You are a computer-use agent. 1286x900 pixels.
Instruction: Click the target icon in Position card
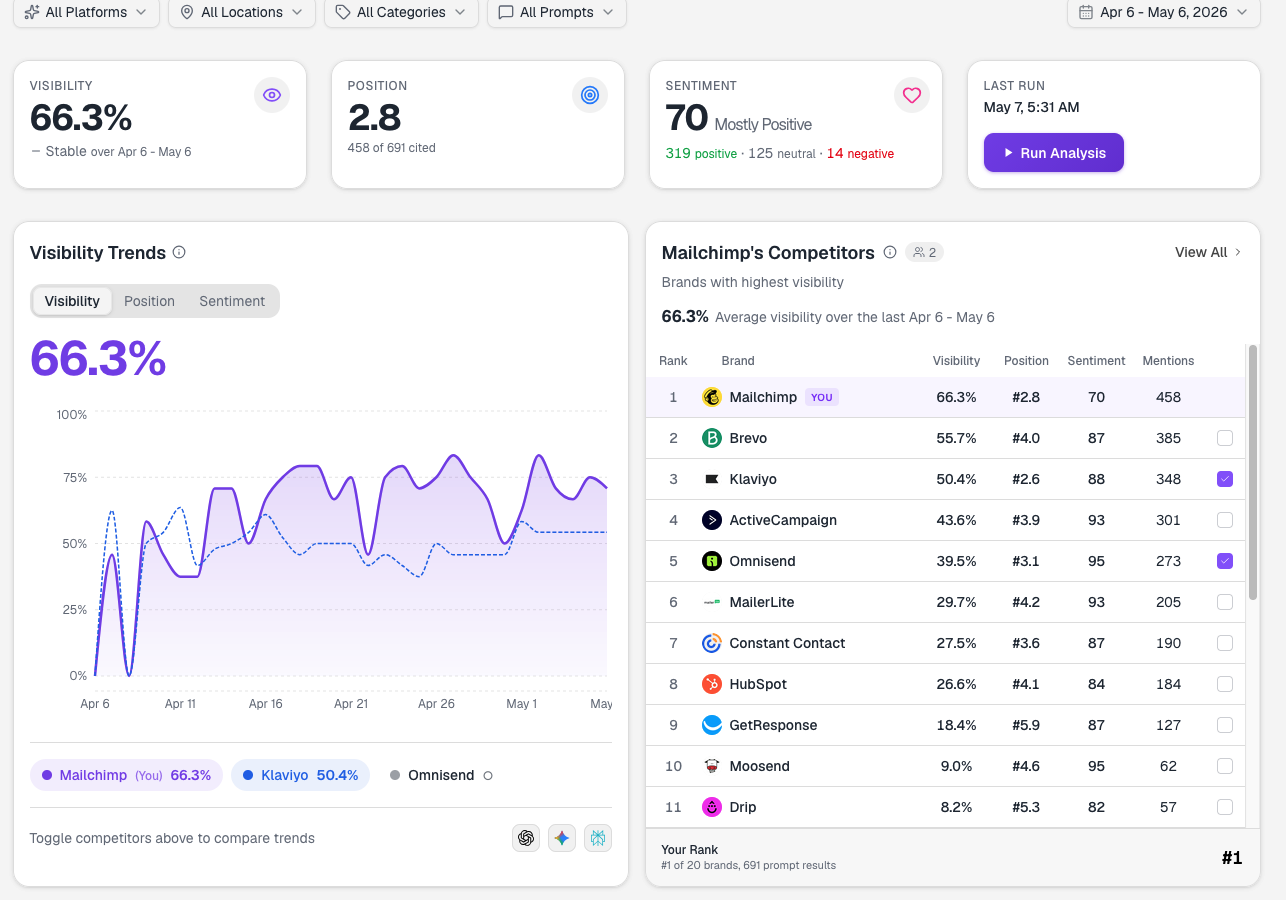coord(590,95)
